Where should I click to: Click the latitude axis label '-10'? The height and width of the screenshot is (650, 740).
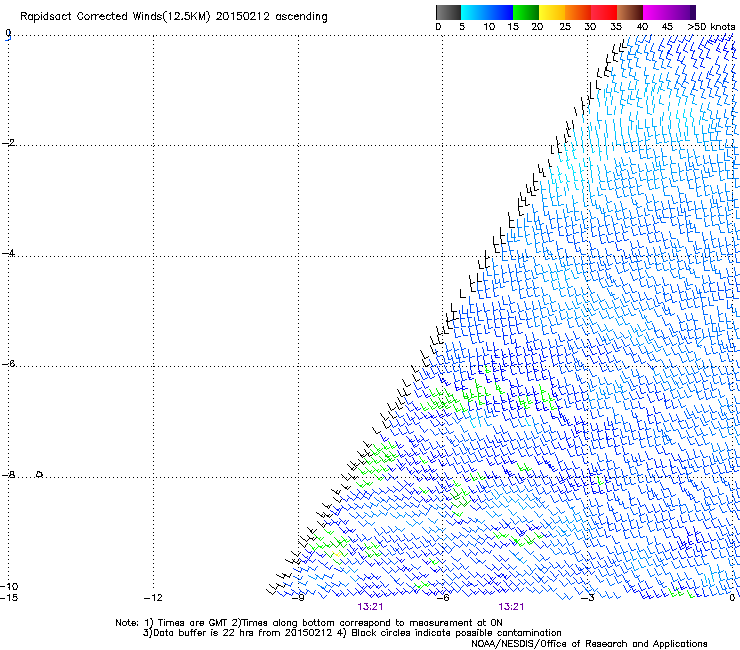9,587
